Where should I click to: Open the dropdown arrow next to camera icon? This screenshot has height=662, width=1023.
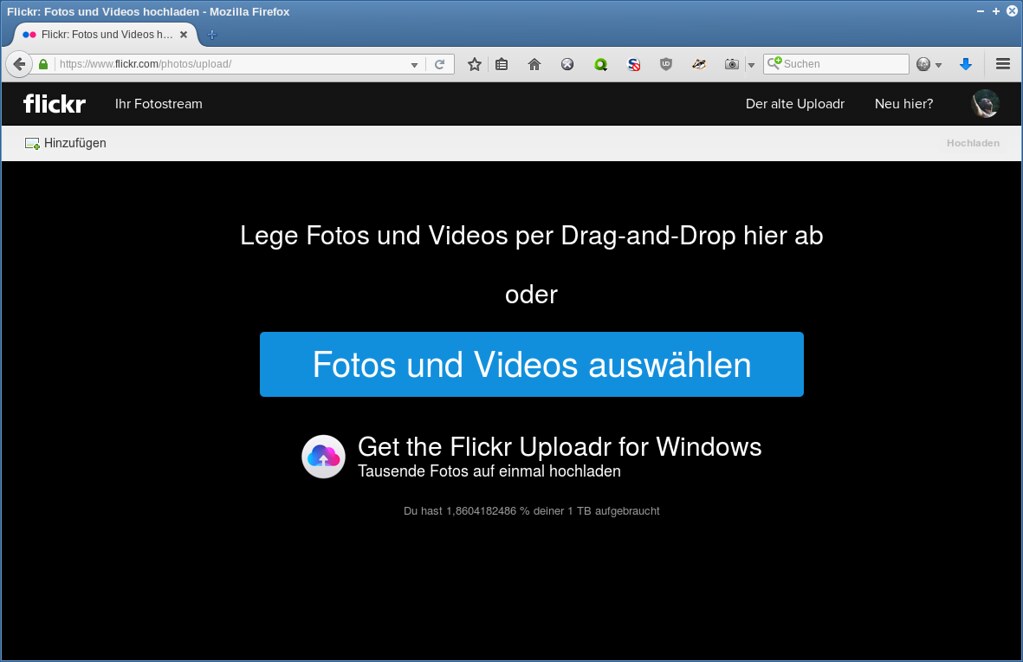tap(751, 65)
